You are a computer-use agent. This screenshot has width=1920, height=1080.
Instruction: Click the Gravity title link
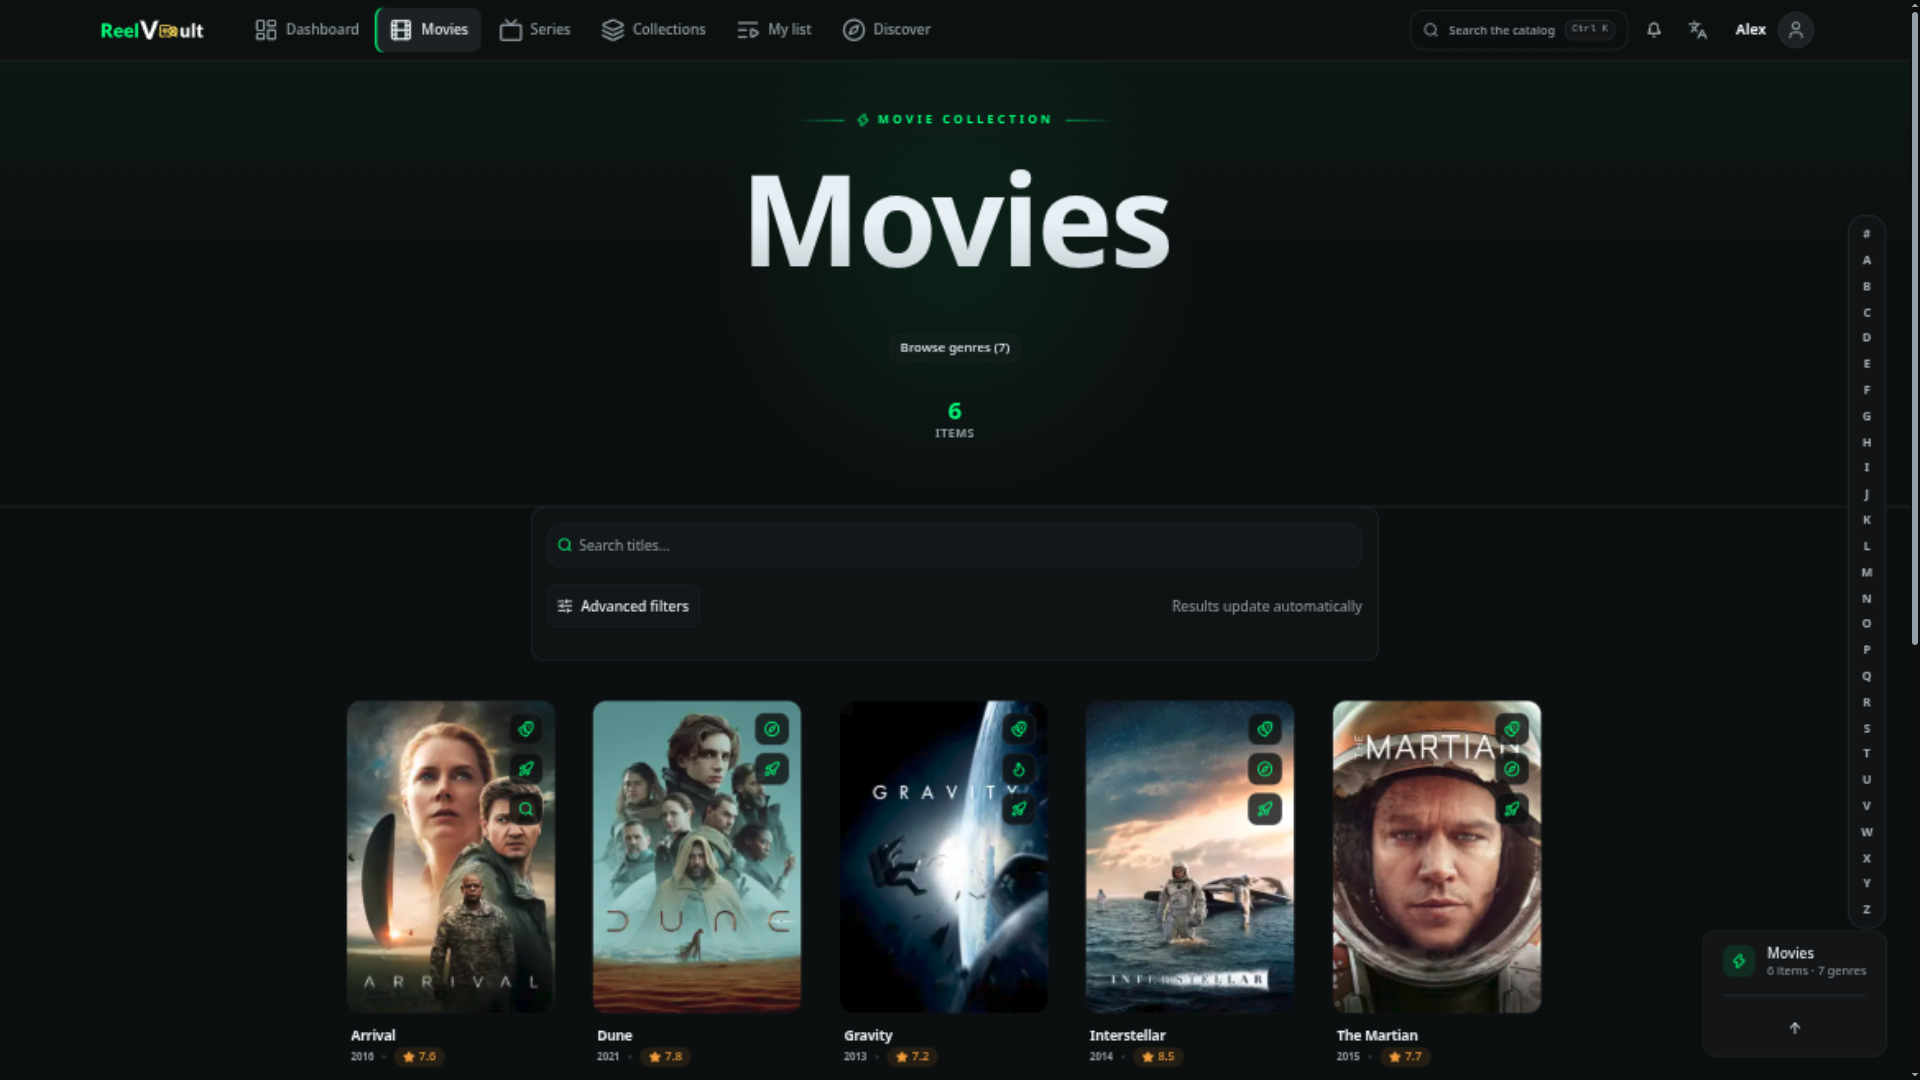pyautogui.click(x=868, y=1035)
